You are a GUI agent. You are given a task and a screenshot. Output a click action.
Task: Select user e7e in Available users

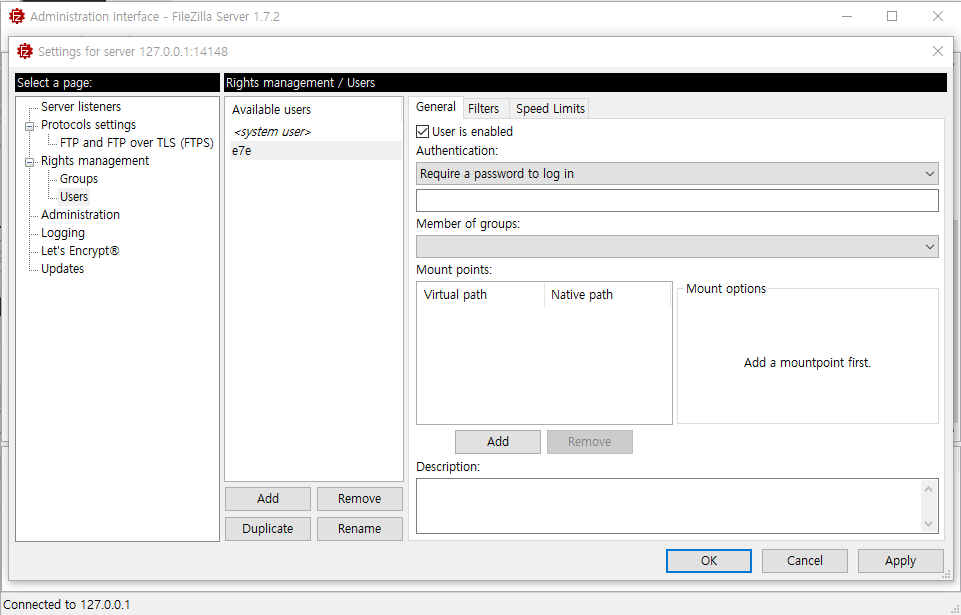coord(316,151)
